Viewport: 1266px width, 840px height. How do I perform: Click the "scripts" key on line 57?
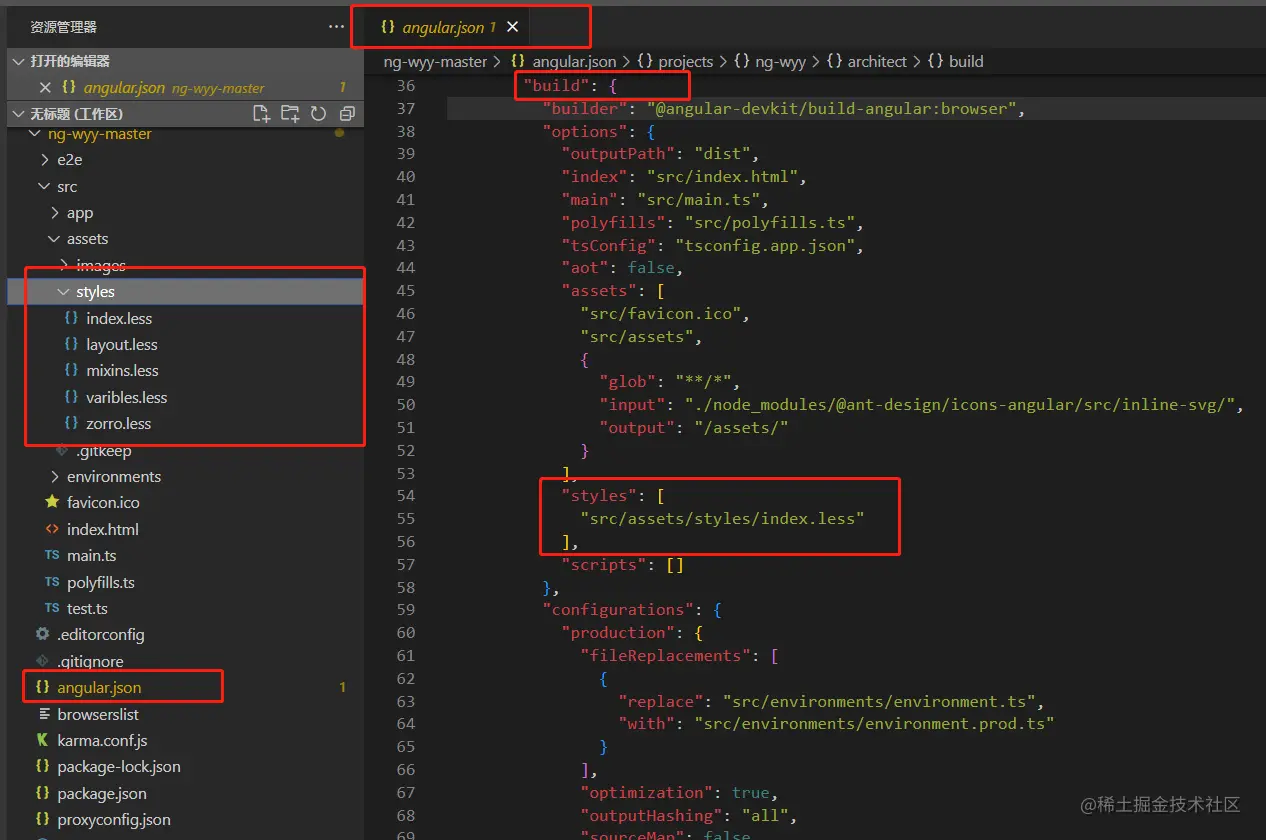[x=603, y=565]
